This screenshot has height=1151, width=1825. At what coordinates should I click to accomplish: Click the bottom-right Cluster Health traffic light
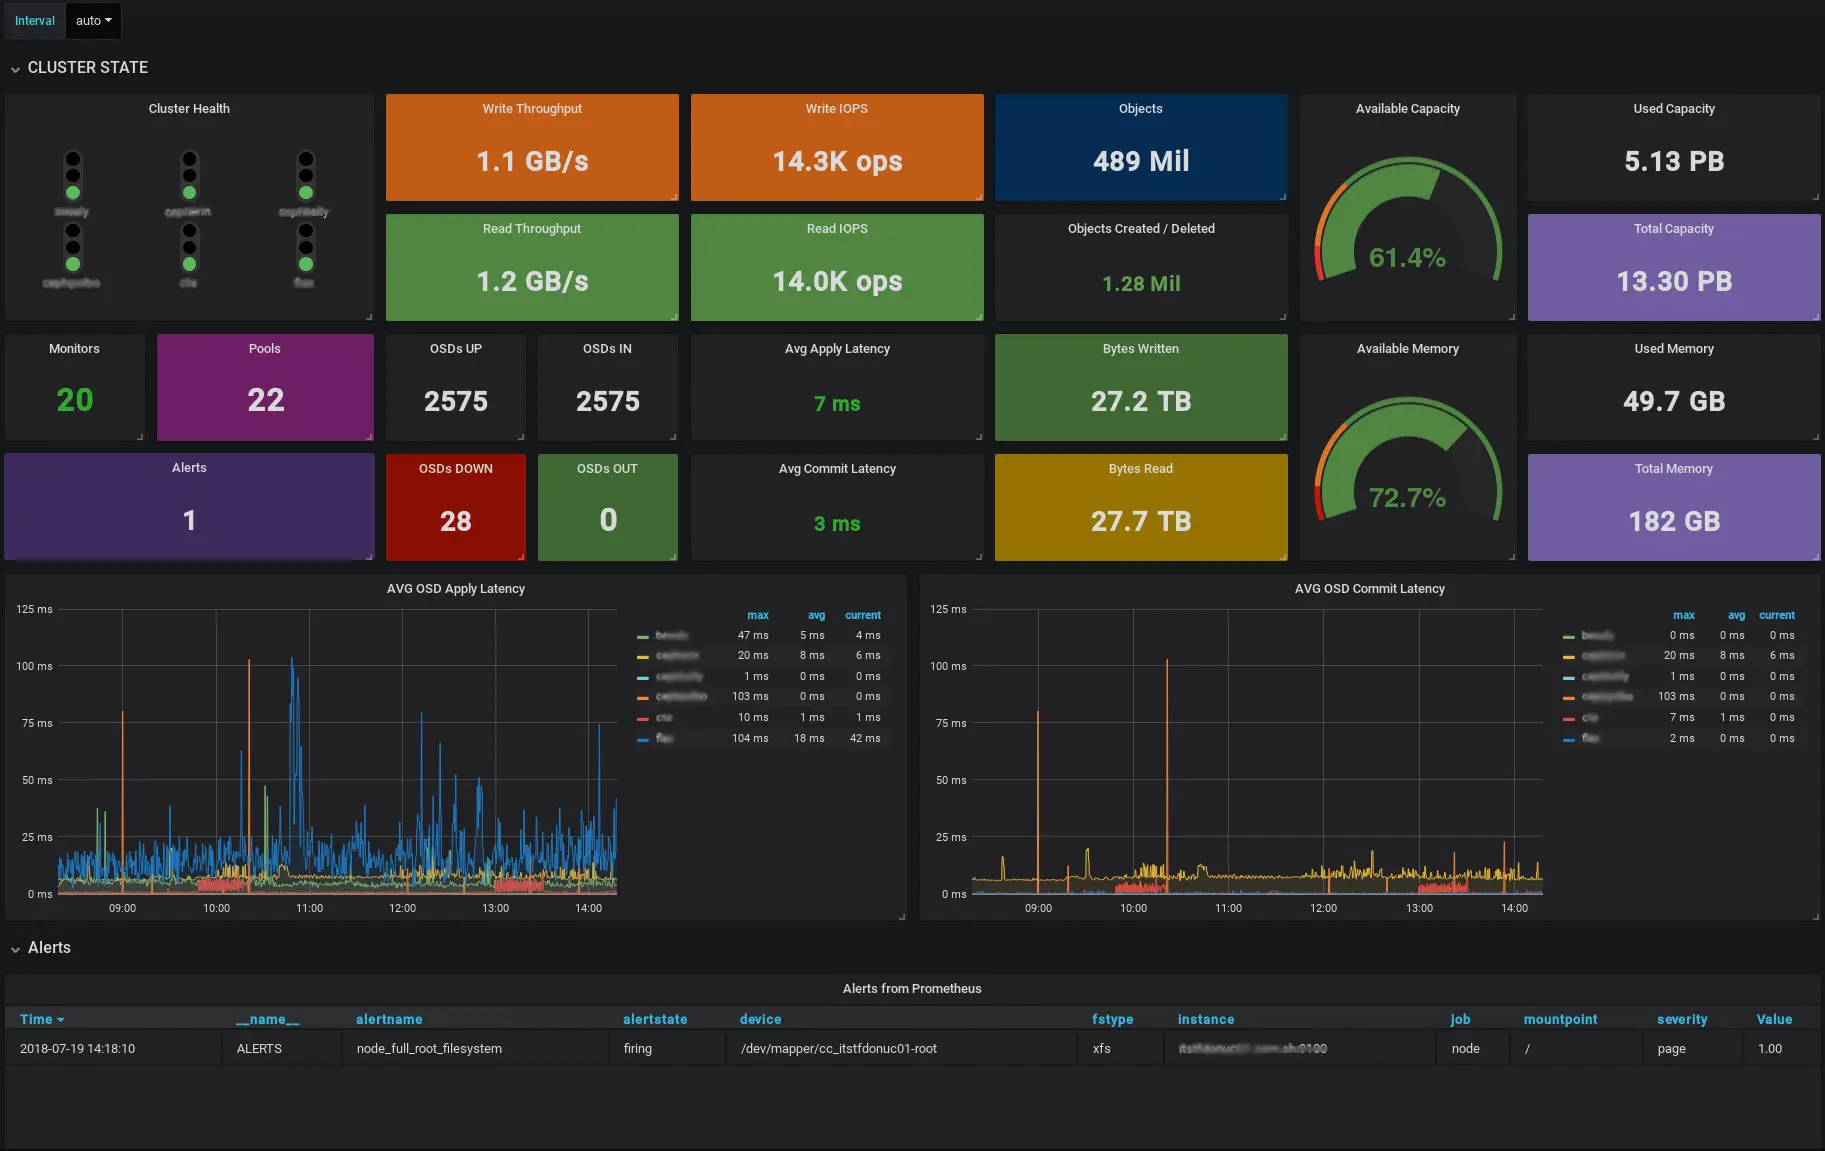pos(306,247)
